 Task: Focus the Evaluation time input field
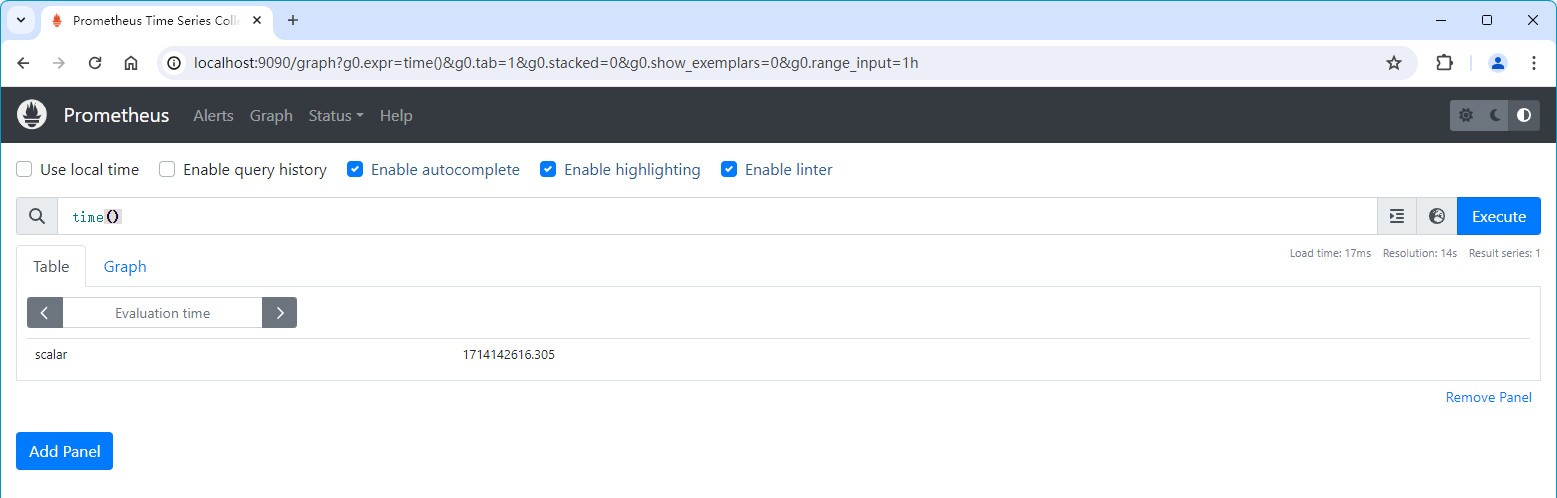click(x=162, y=313)
